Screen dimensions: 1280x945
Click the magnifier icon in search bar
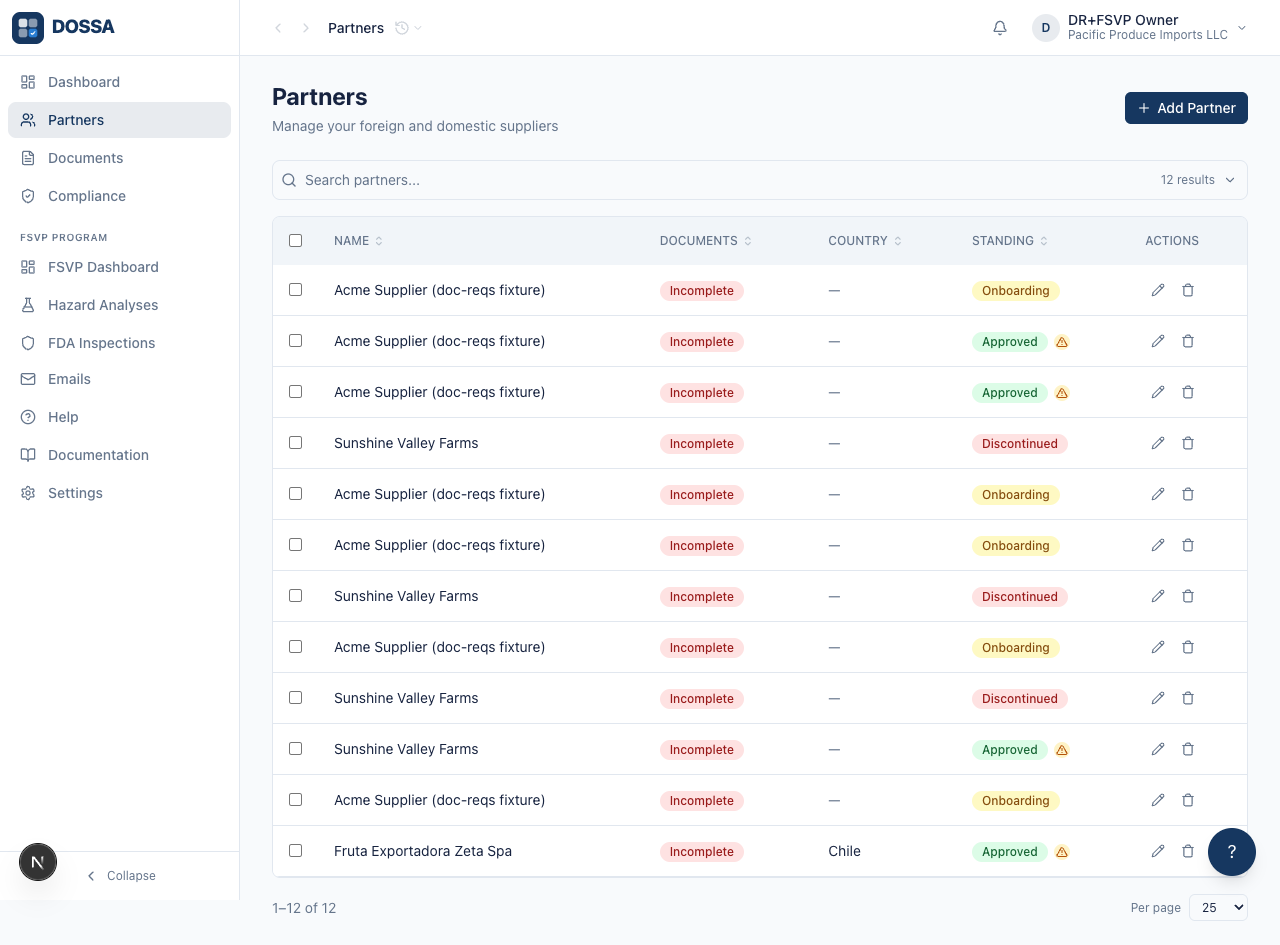289,180
